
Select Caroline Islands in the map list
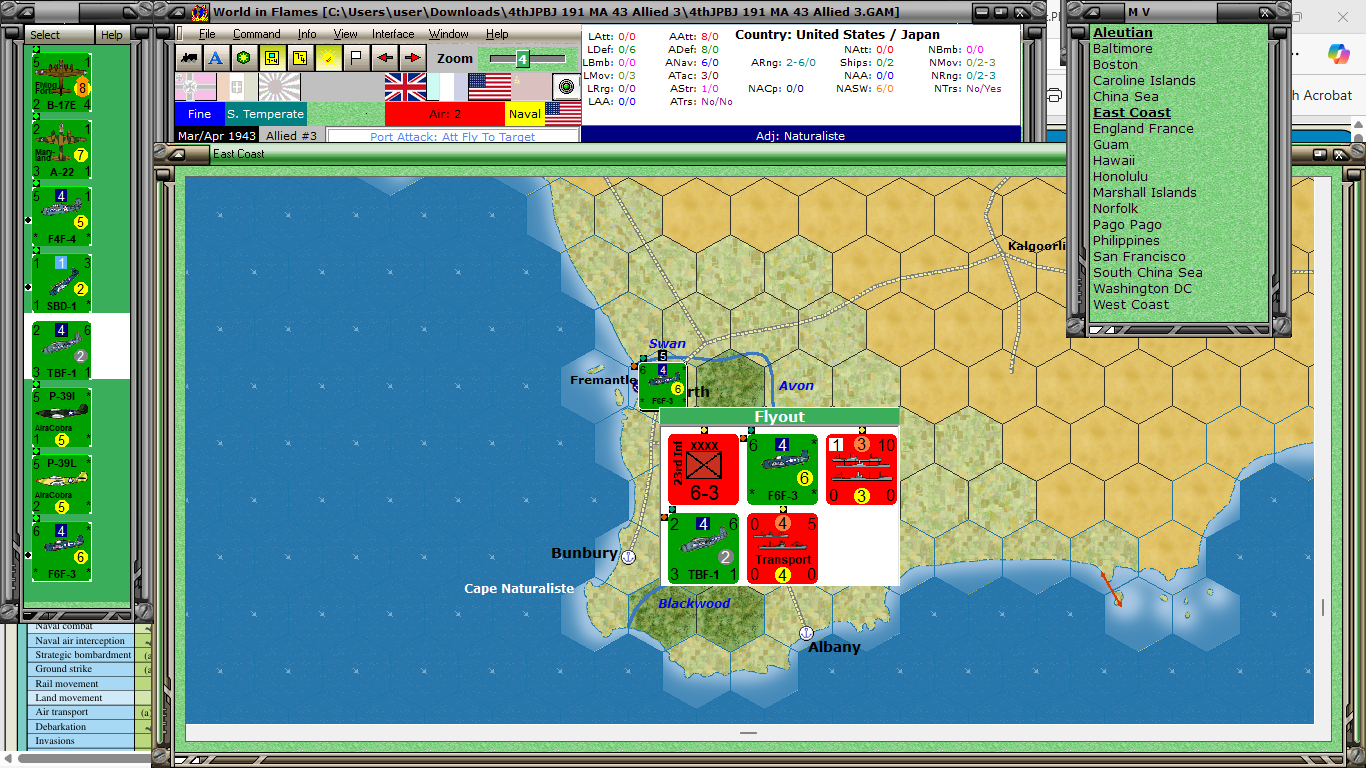coord(1144,81)
